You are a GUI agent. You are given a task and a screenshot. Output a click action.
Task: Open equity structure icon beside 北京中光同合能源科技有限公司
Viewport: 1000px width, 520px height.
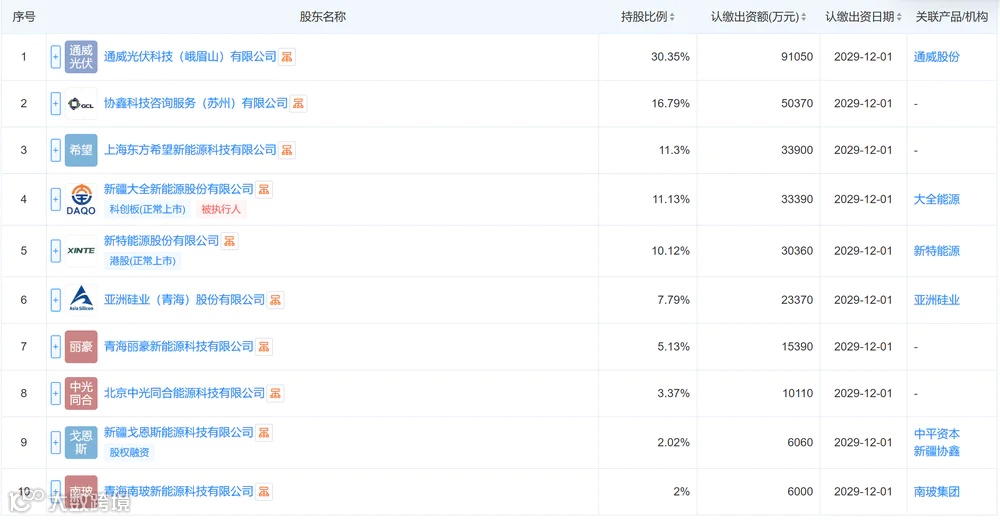point(276,393)
